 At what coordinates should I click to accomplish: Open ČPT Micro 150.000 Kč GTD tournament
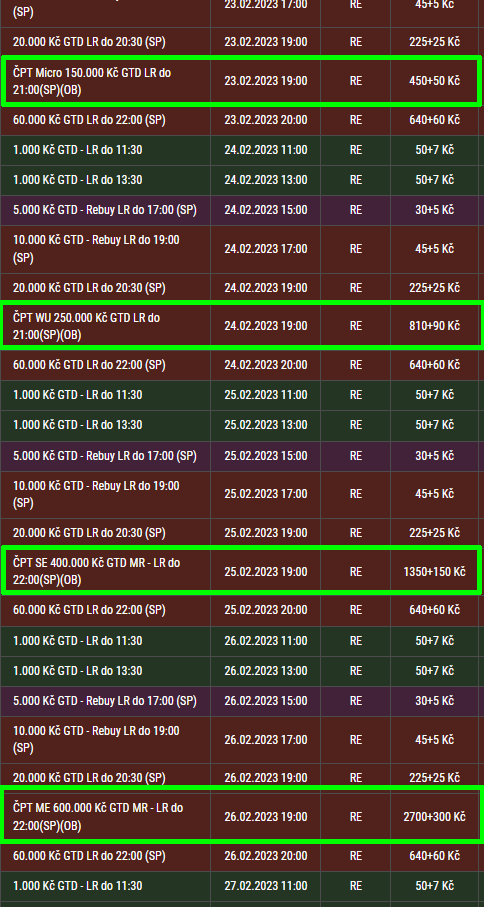241,81
